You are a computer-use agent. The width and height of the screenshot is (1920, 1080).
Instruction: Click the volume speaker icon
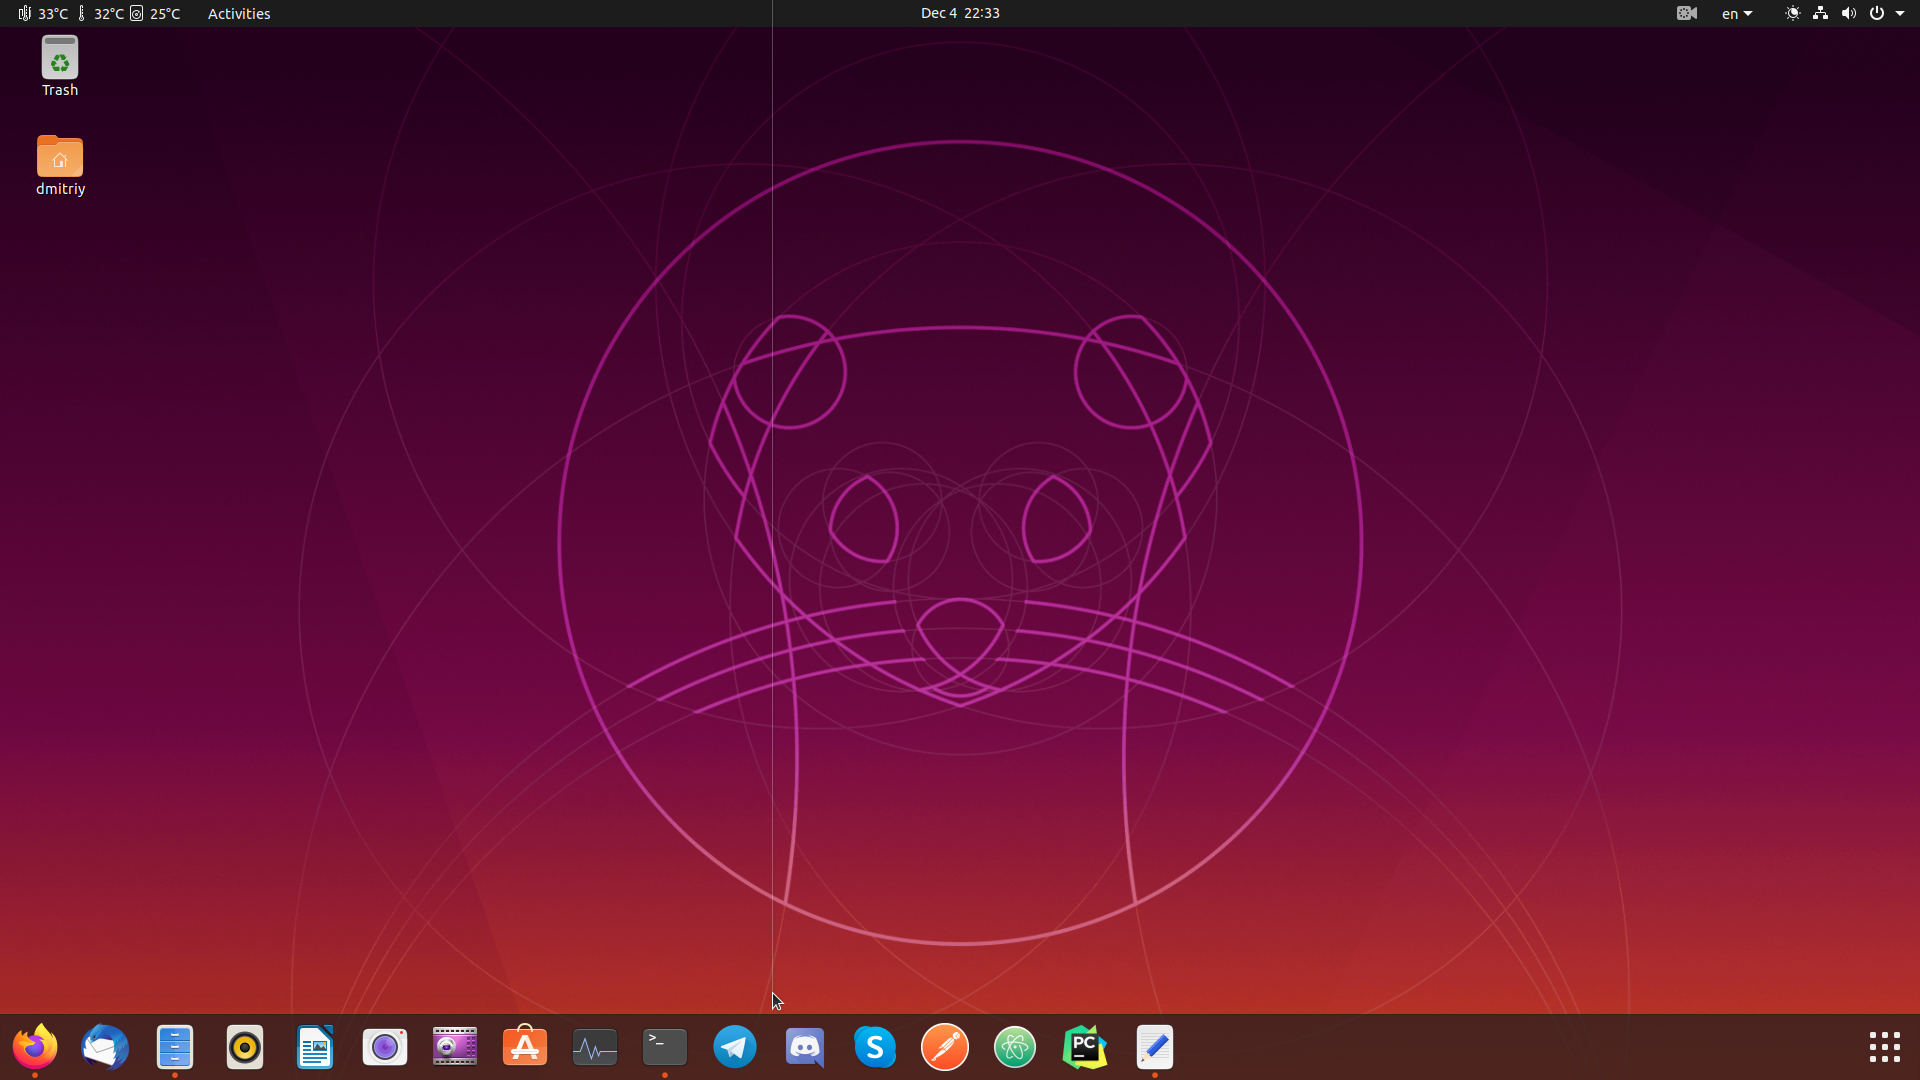[1849, 13]
